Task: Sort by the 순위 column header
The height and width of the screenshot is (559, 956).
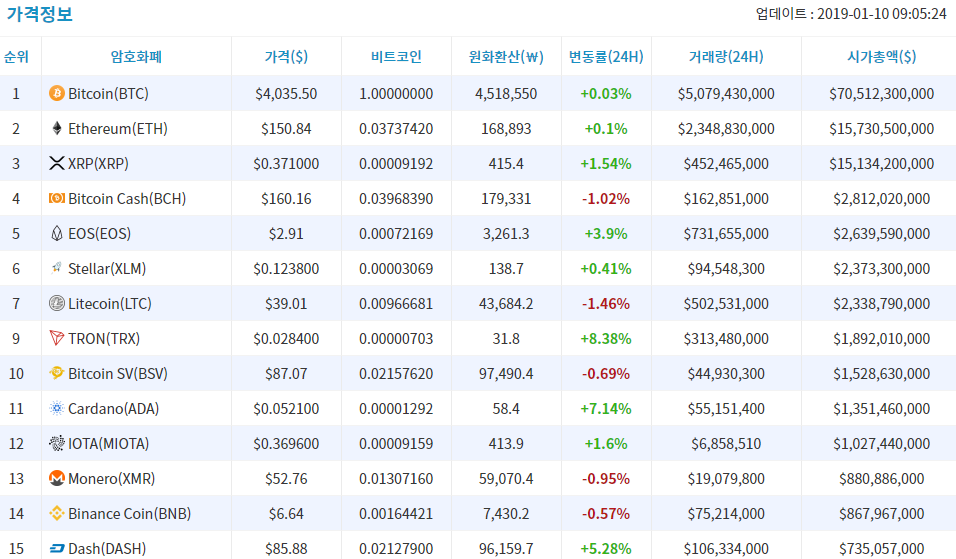Action: [x=16, y=57]
